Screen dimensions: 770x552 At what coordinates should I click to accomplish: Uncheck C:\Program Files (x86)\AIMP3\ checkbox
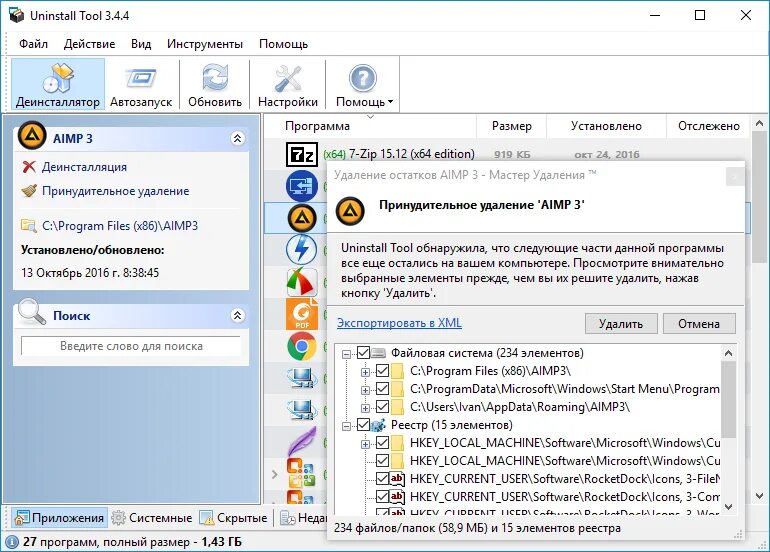(383, 371)
